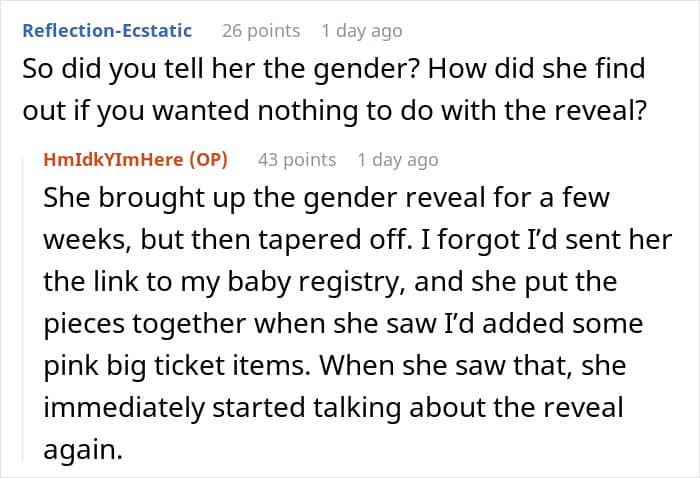700x478 pixels.
Task: Open Reflection-Ecstatic's user profile
Action: click(x=107, y=31)
